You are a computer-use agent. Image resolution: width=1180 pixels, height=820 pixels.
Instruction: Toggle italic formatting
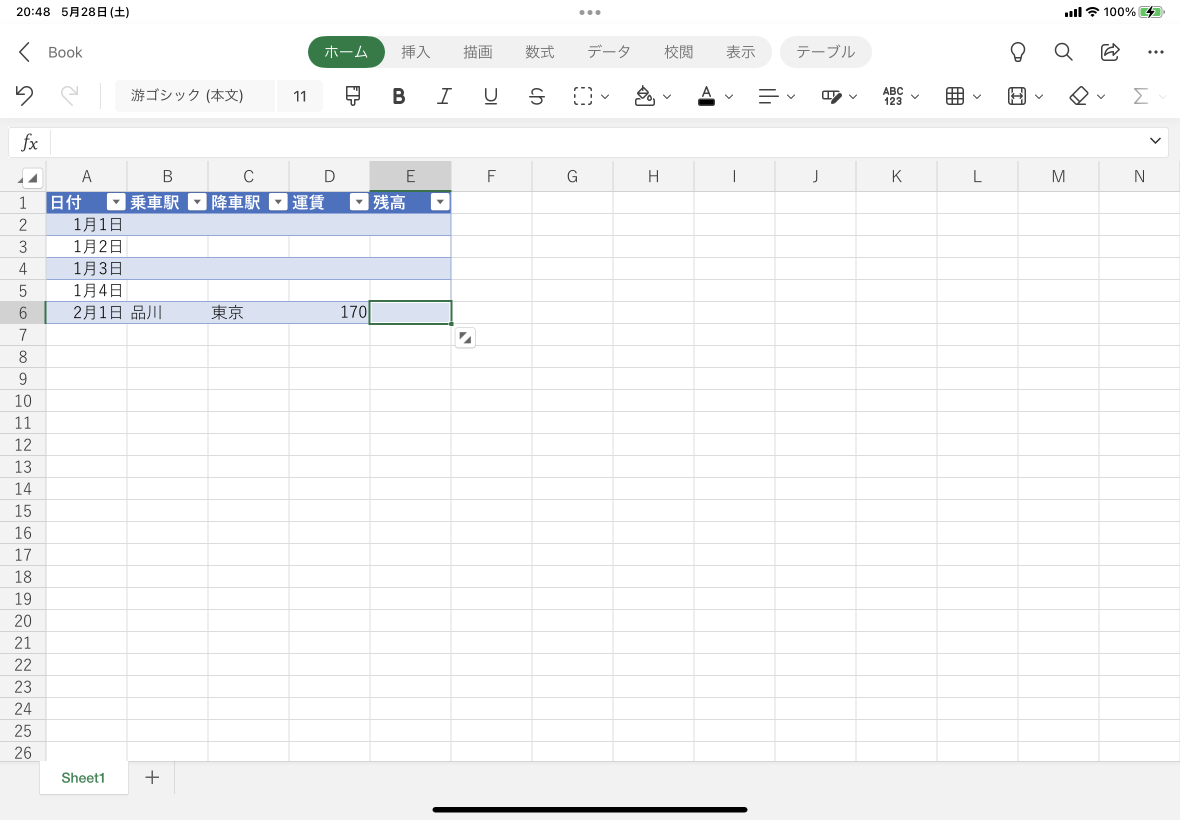click(445, 96)
